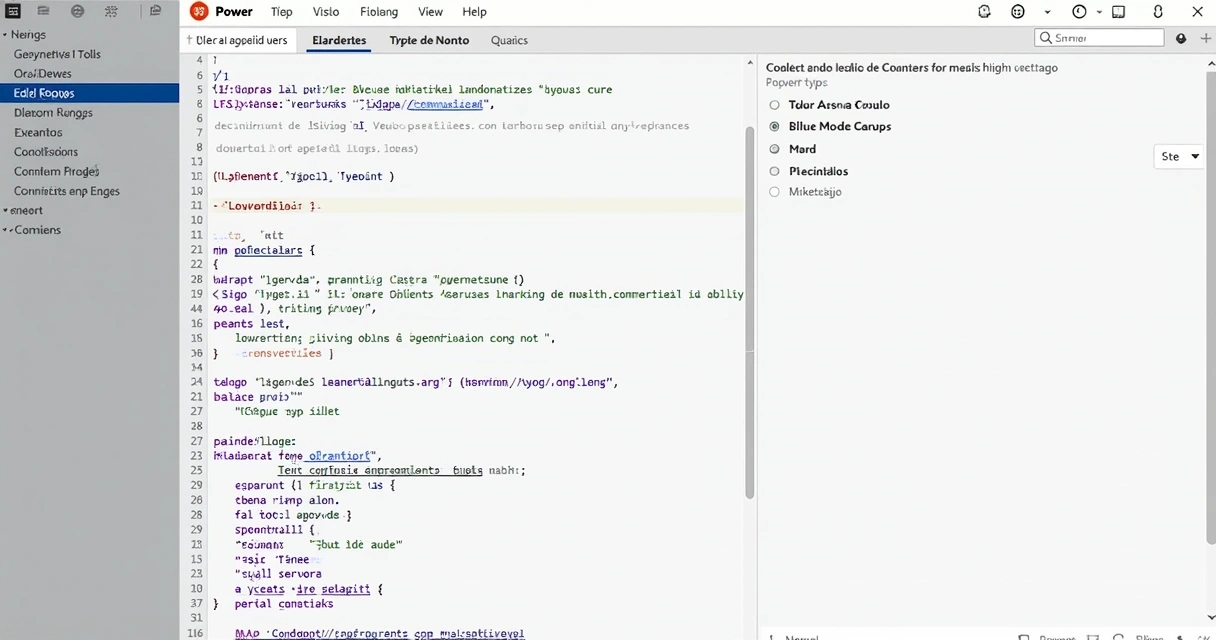Screen dimensions: 1216x640
Task: Select Conoltisions in the sidebar
Action: pos(46,152)
